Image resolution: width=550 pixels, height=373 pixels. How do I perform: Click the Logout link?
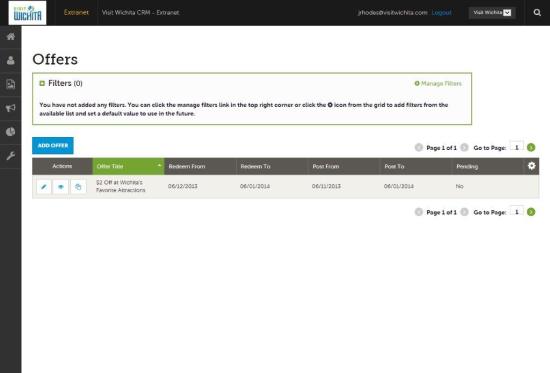tap(442, 13)
